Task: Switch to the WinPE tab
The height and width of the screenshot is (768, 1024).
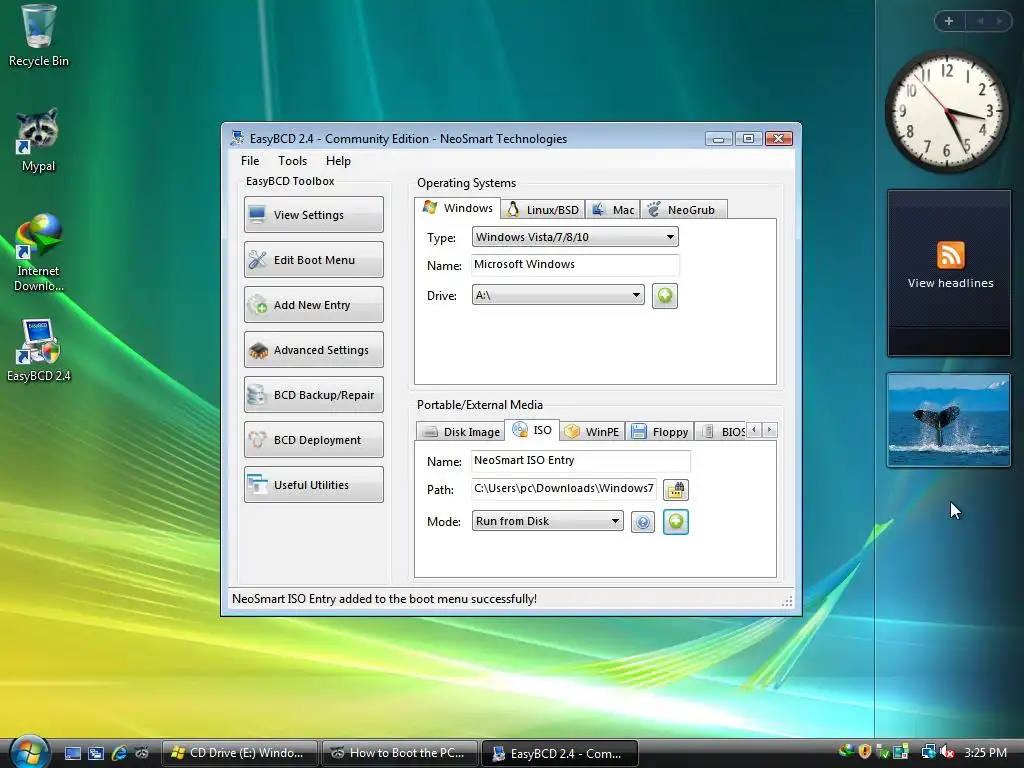Action: (x=592, y=432)
